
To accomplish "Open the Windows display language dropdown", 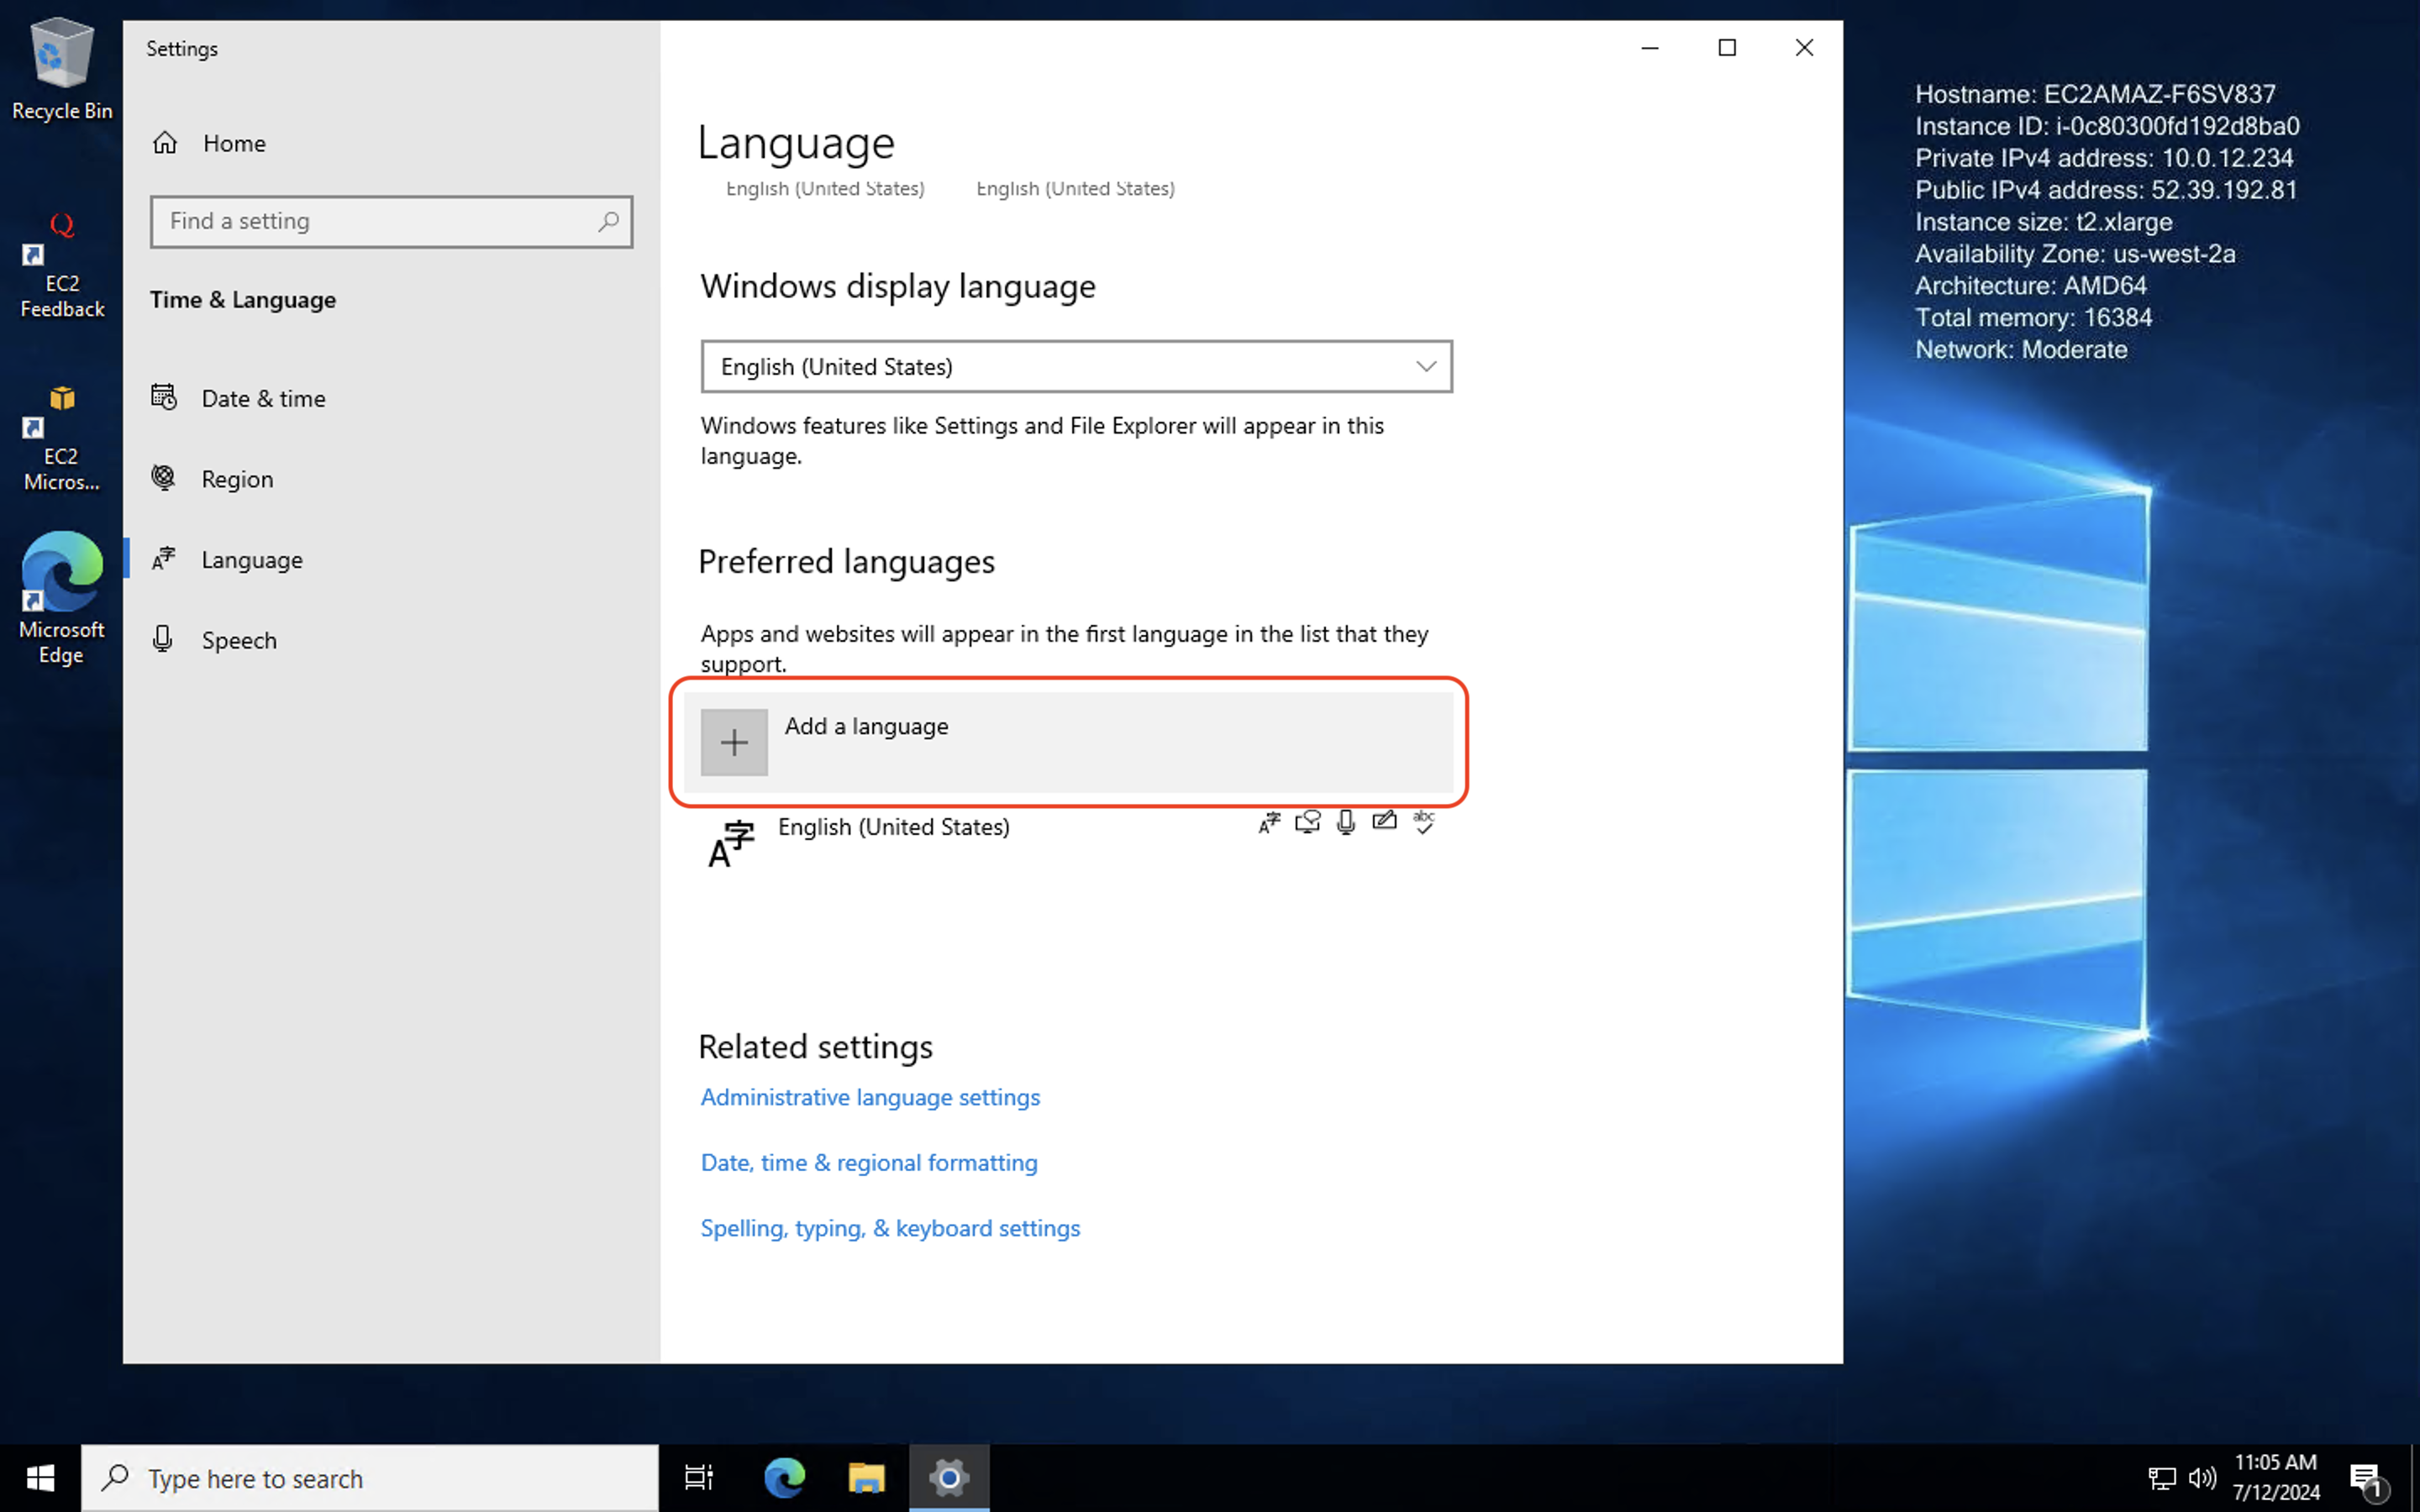I will (1076, 366).
